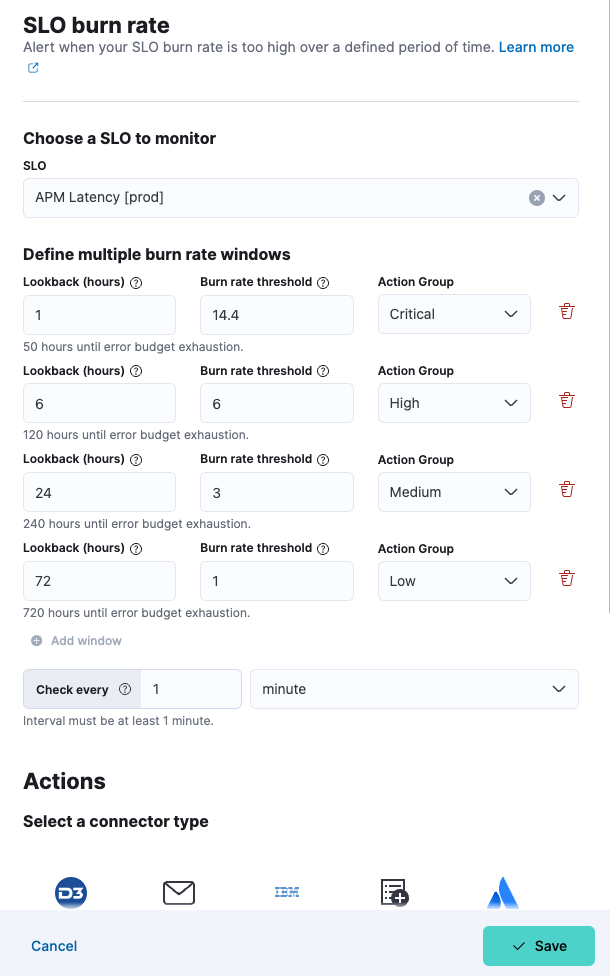610x976 pixels.
Task: Open the Critical action group dropdown
Action: point(453,314)
